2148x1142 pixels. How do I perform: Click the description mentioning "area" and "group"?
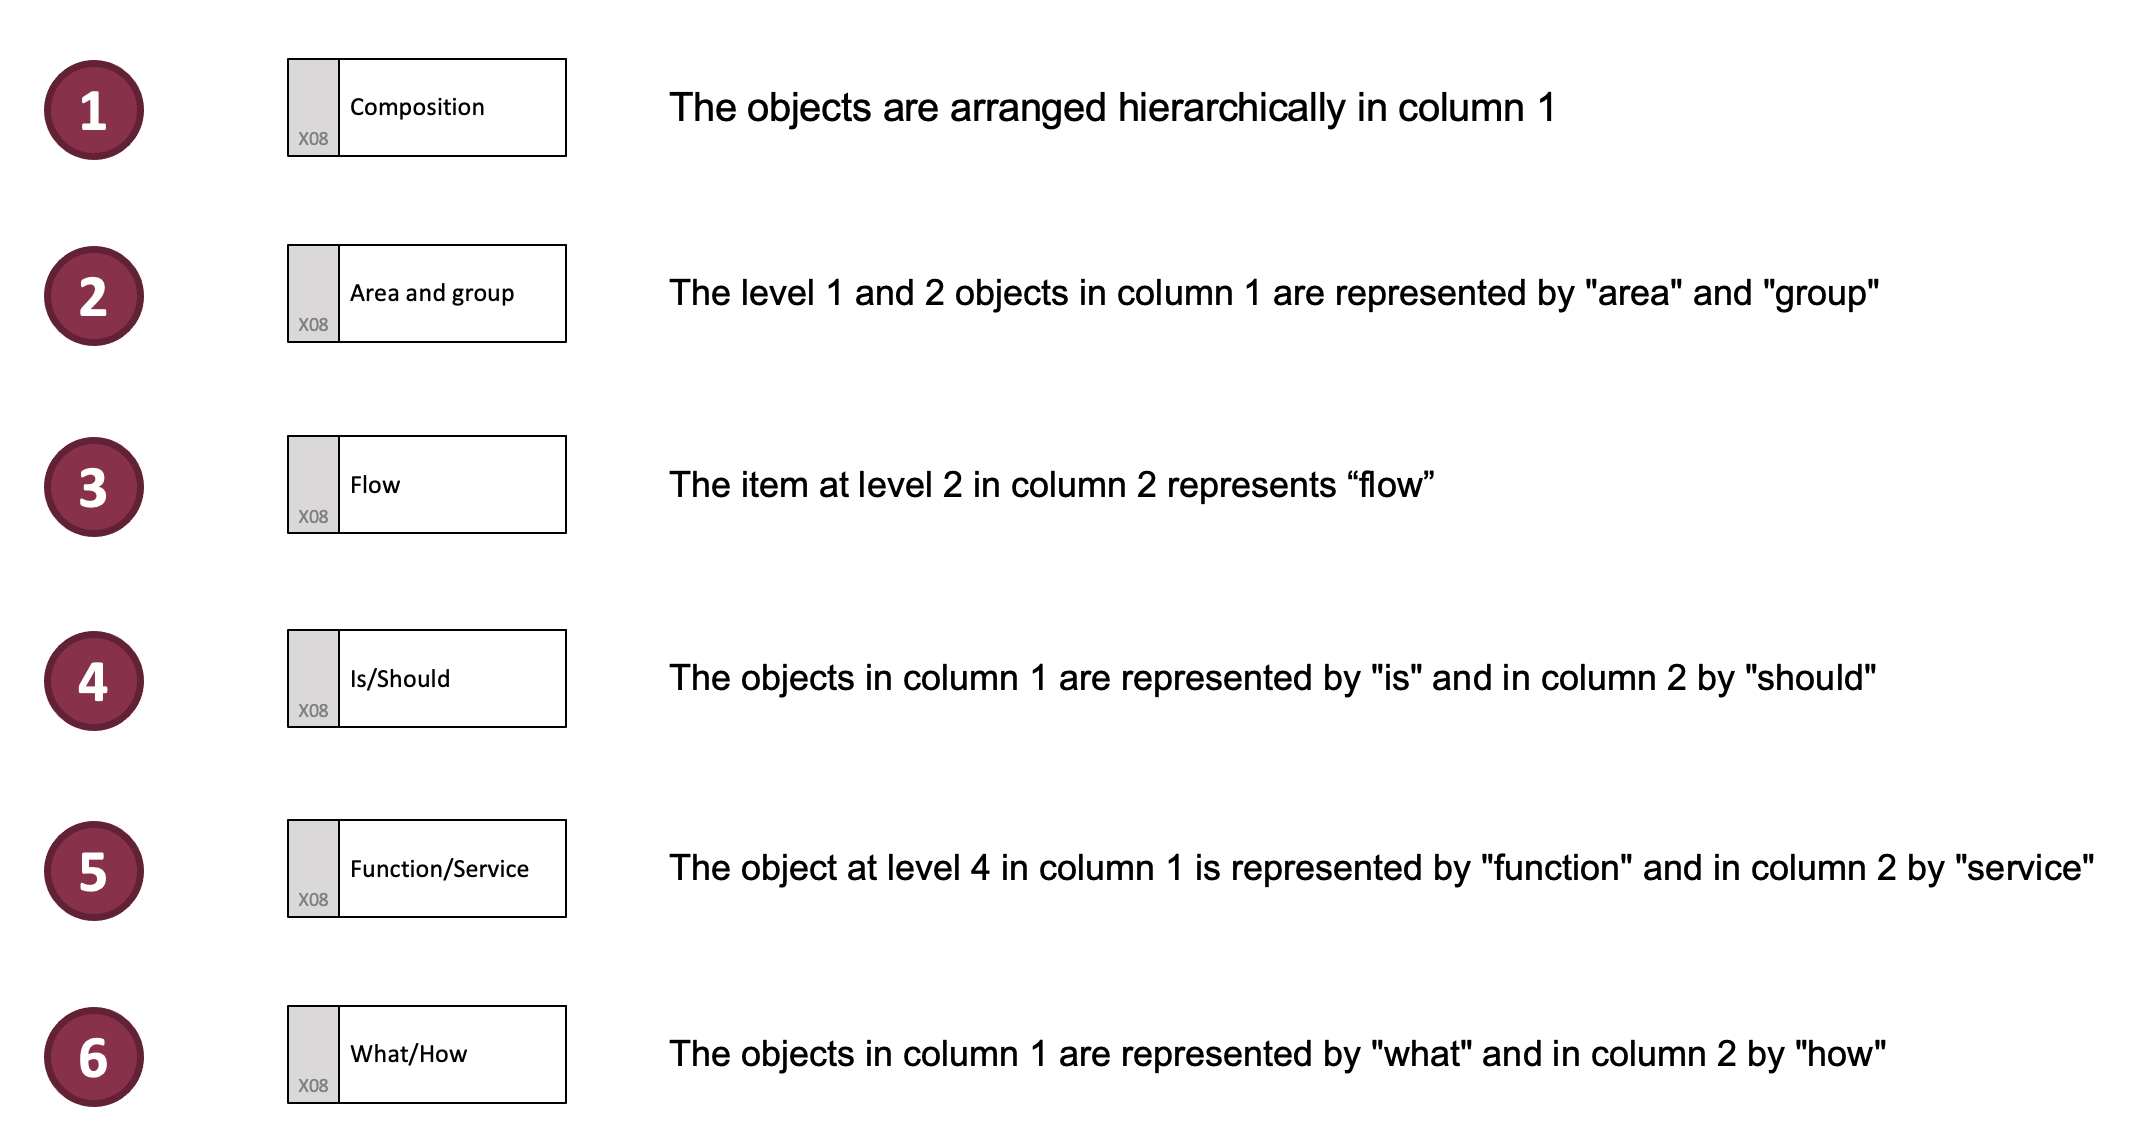point(1274,293)
